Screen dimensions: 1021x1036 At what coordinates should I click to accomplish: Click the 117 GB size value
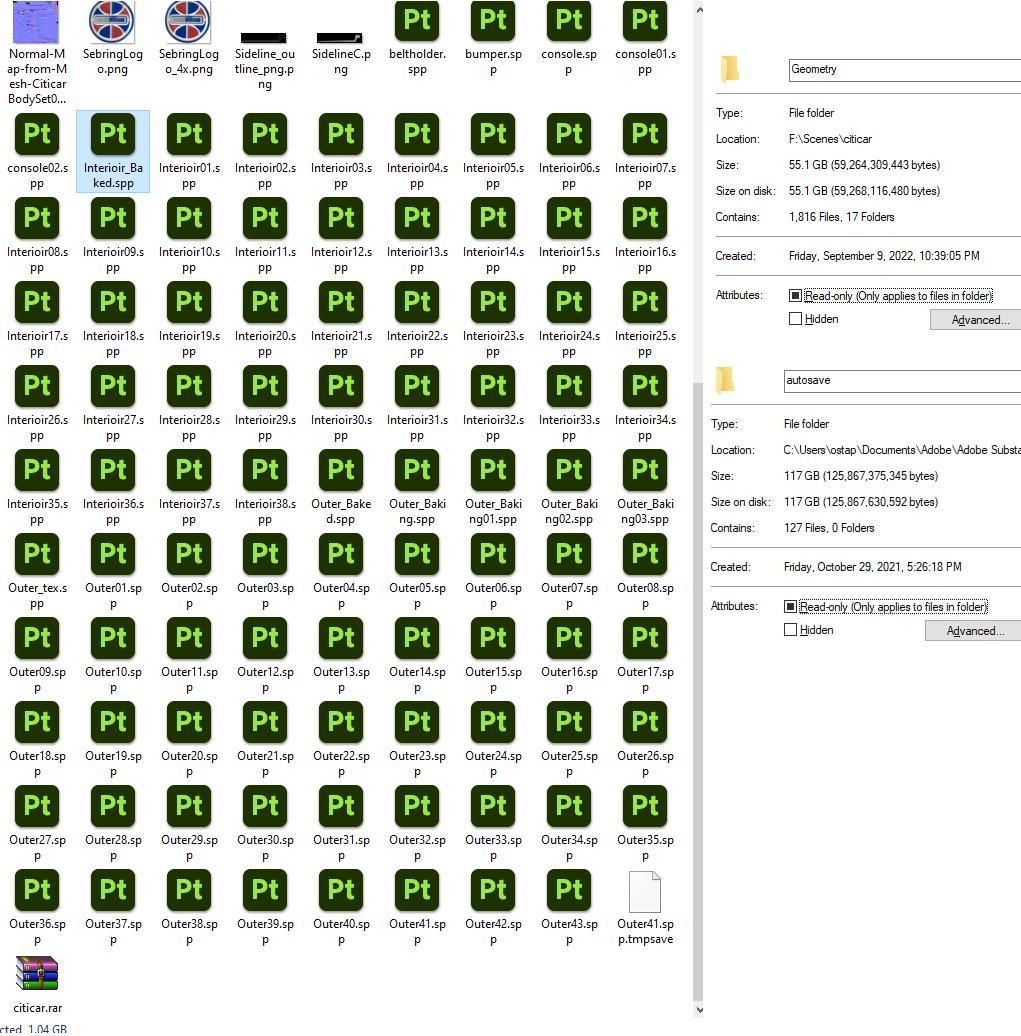click(x=860, y=476)
